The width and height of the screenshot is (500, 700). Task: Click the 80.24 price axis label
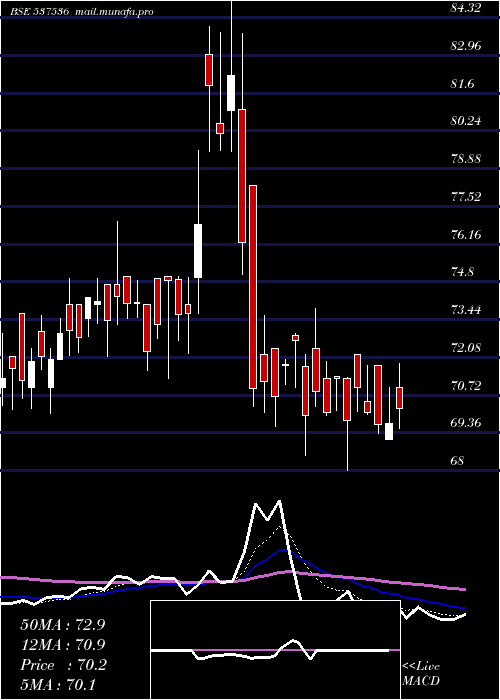point(466,121)
